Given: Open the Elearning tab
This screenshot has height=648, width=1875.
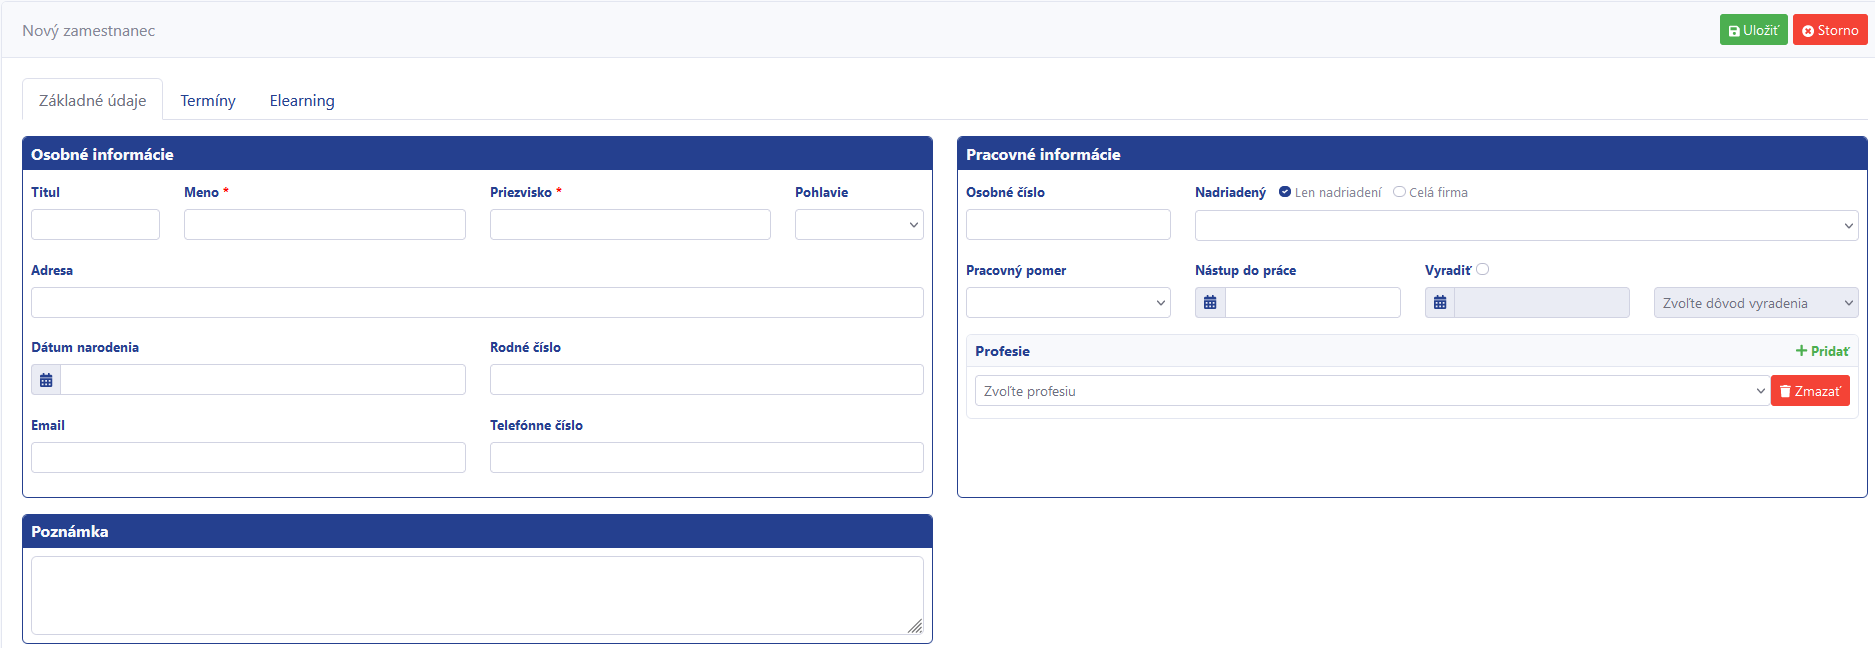Looking at the screenshot, I should (x=302, y=100).
